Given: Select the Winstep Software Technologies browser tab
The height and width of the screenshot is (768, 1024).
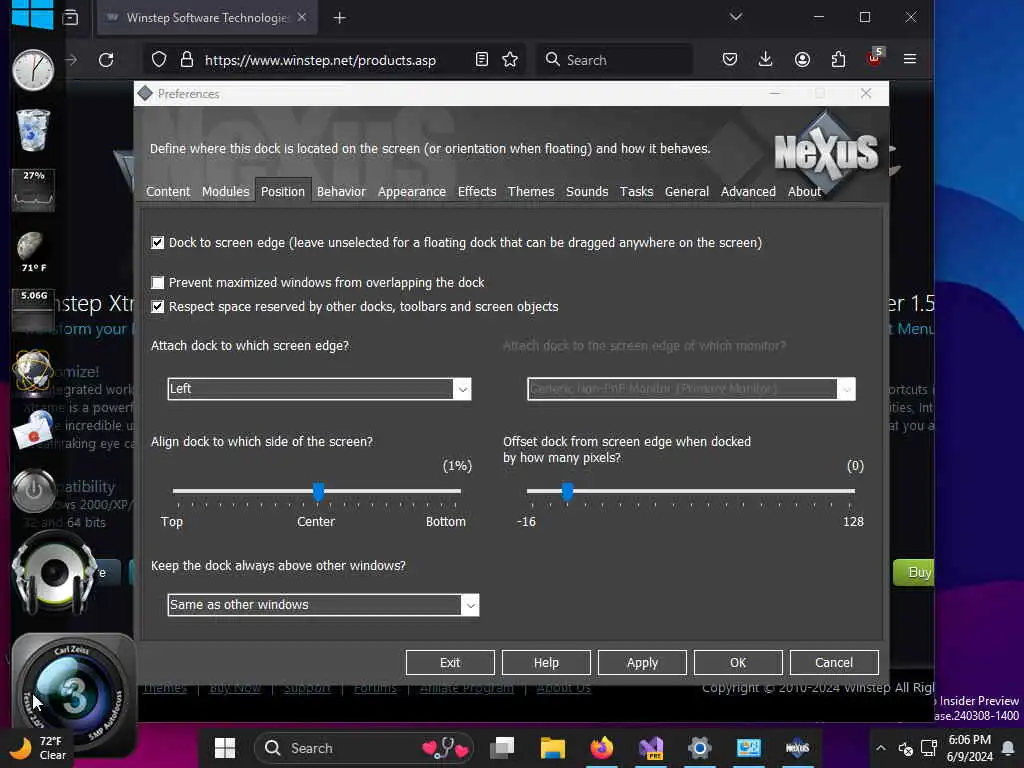Looking at the screenshot, I should [207, 18].
